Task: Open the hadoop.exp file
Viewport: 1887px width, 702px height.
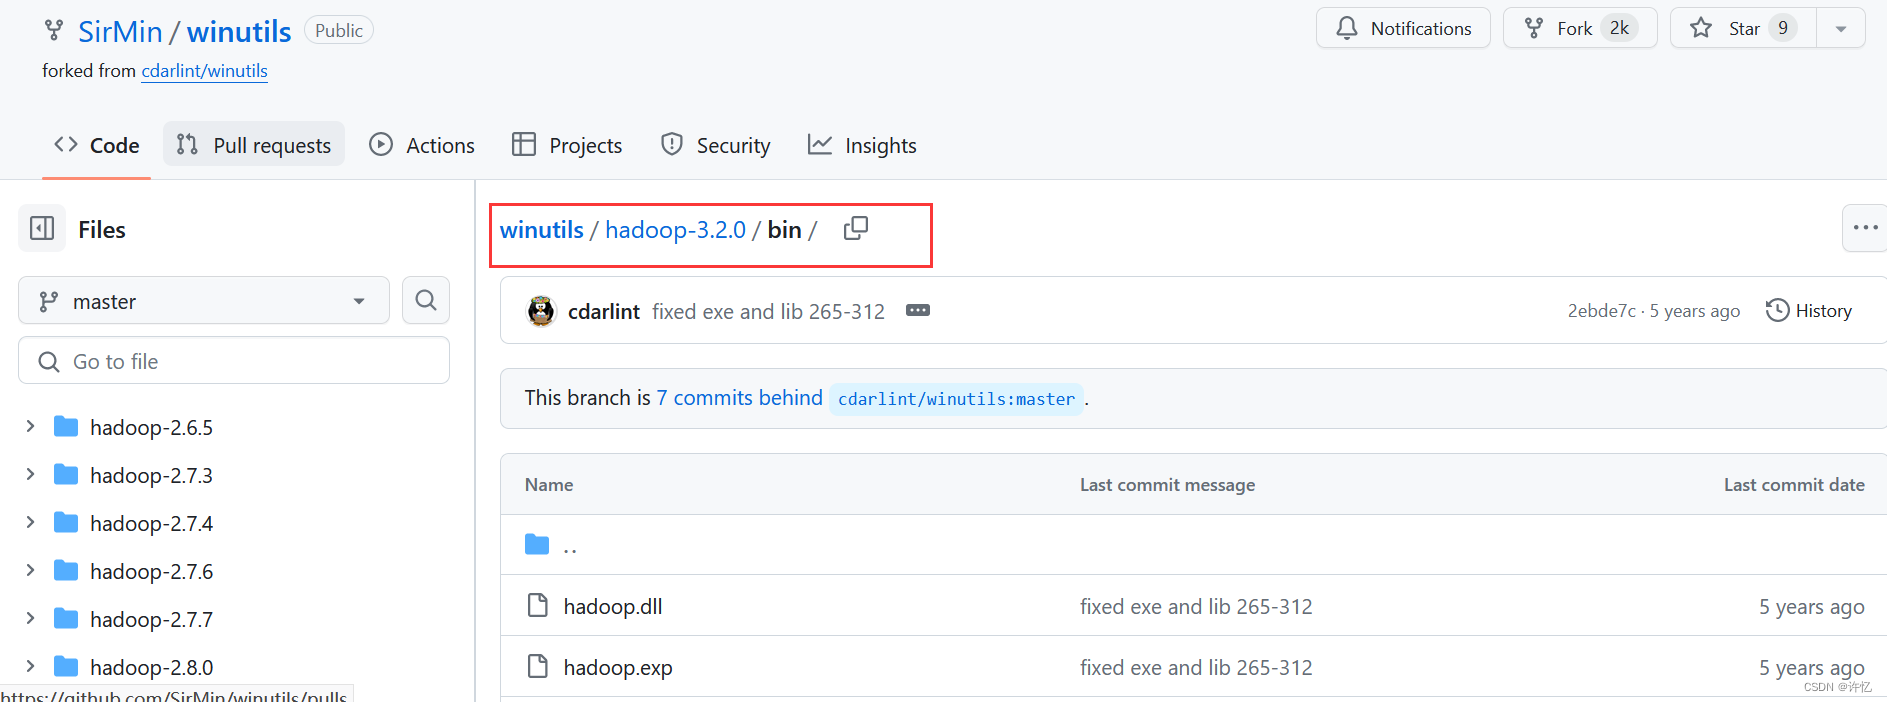Action: click(618, 667)
